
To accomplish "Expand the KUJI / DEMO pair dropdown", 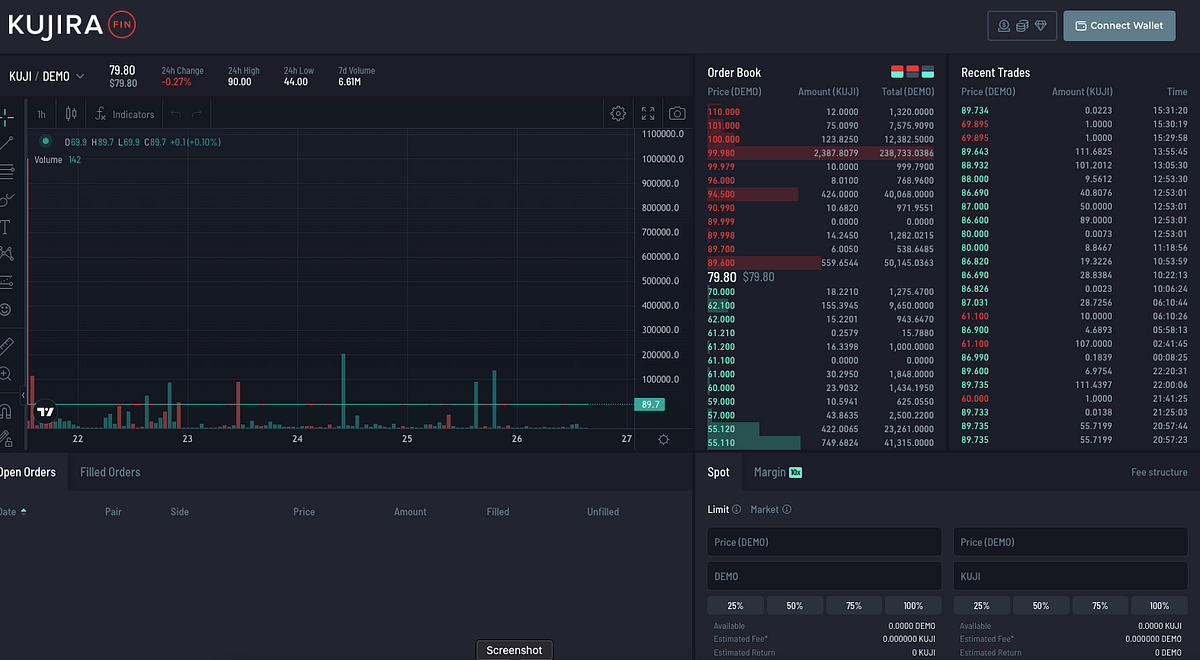I will tap(47, 76).
